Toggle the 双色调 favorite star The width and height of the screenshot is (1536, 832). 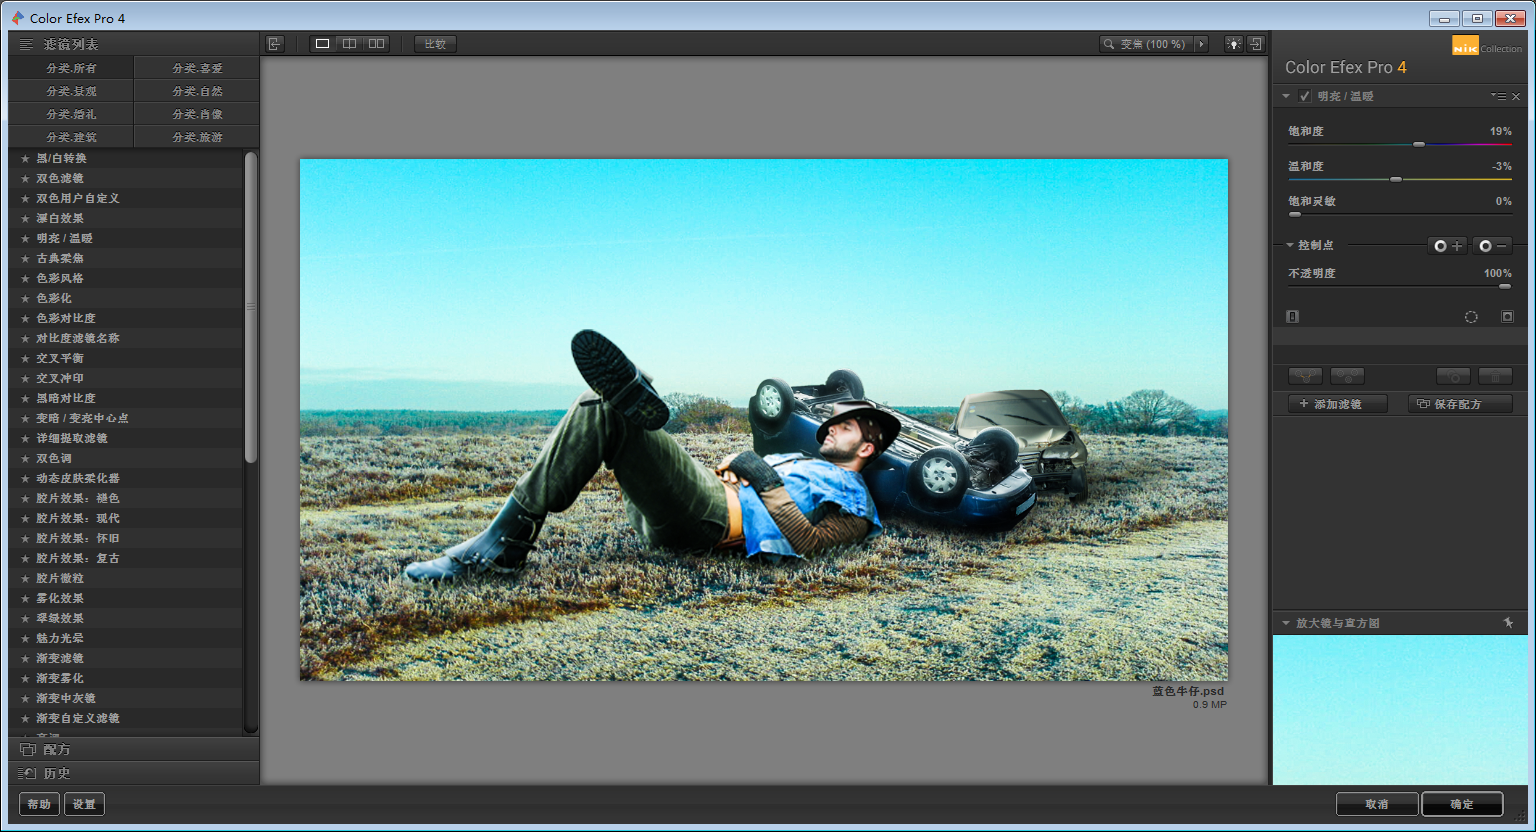(x=25, y=458)
